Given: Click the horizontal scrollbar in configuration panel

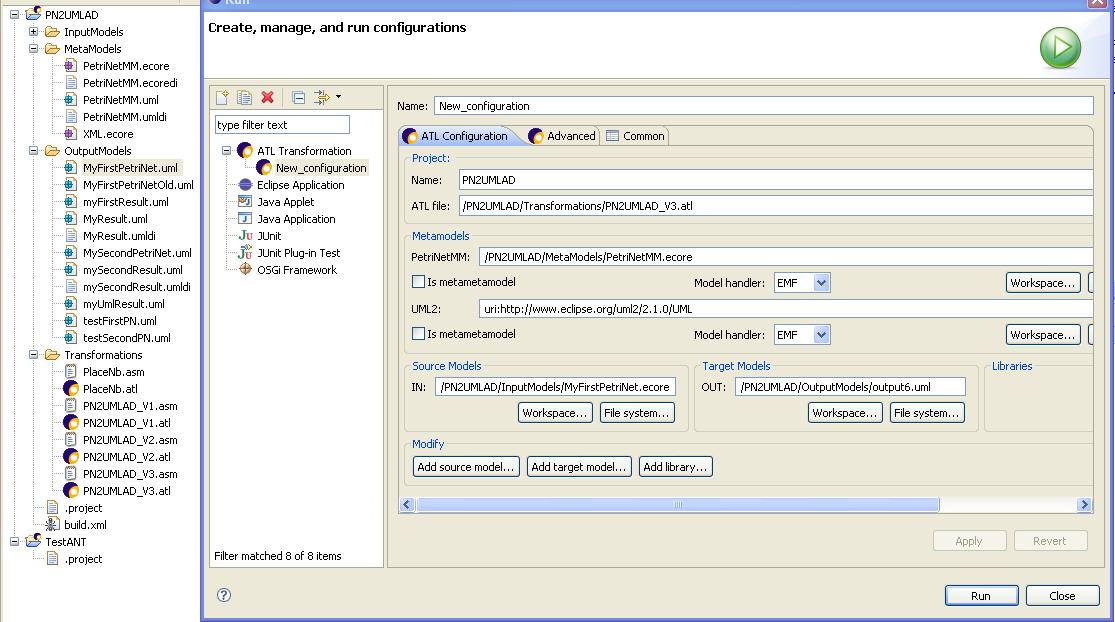Looking at the screenshot, I should [x=678, y=505].
